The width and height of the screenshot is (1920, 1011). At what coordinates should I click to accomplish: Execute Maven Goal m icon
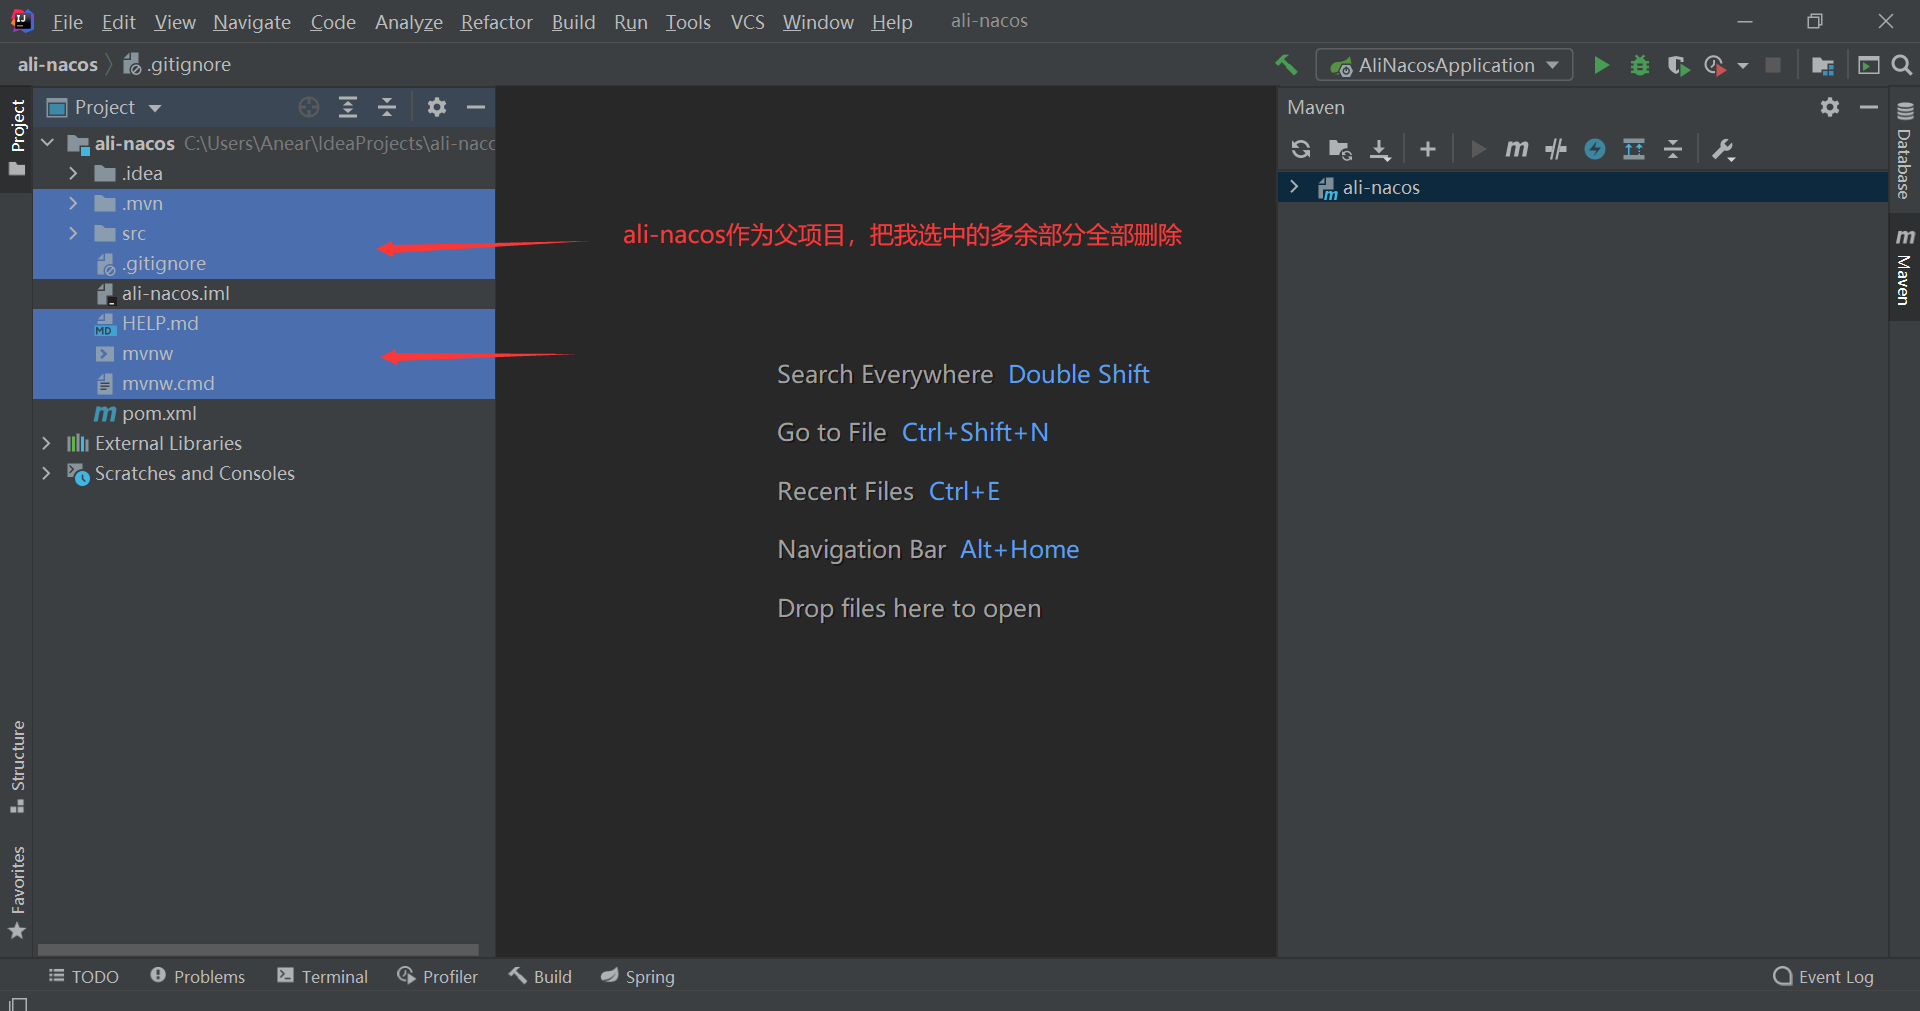click(1517, 149)
